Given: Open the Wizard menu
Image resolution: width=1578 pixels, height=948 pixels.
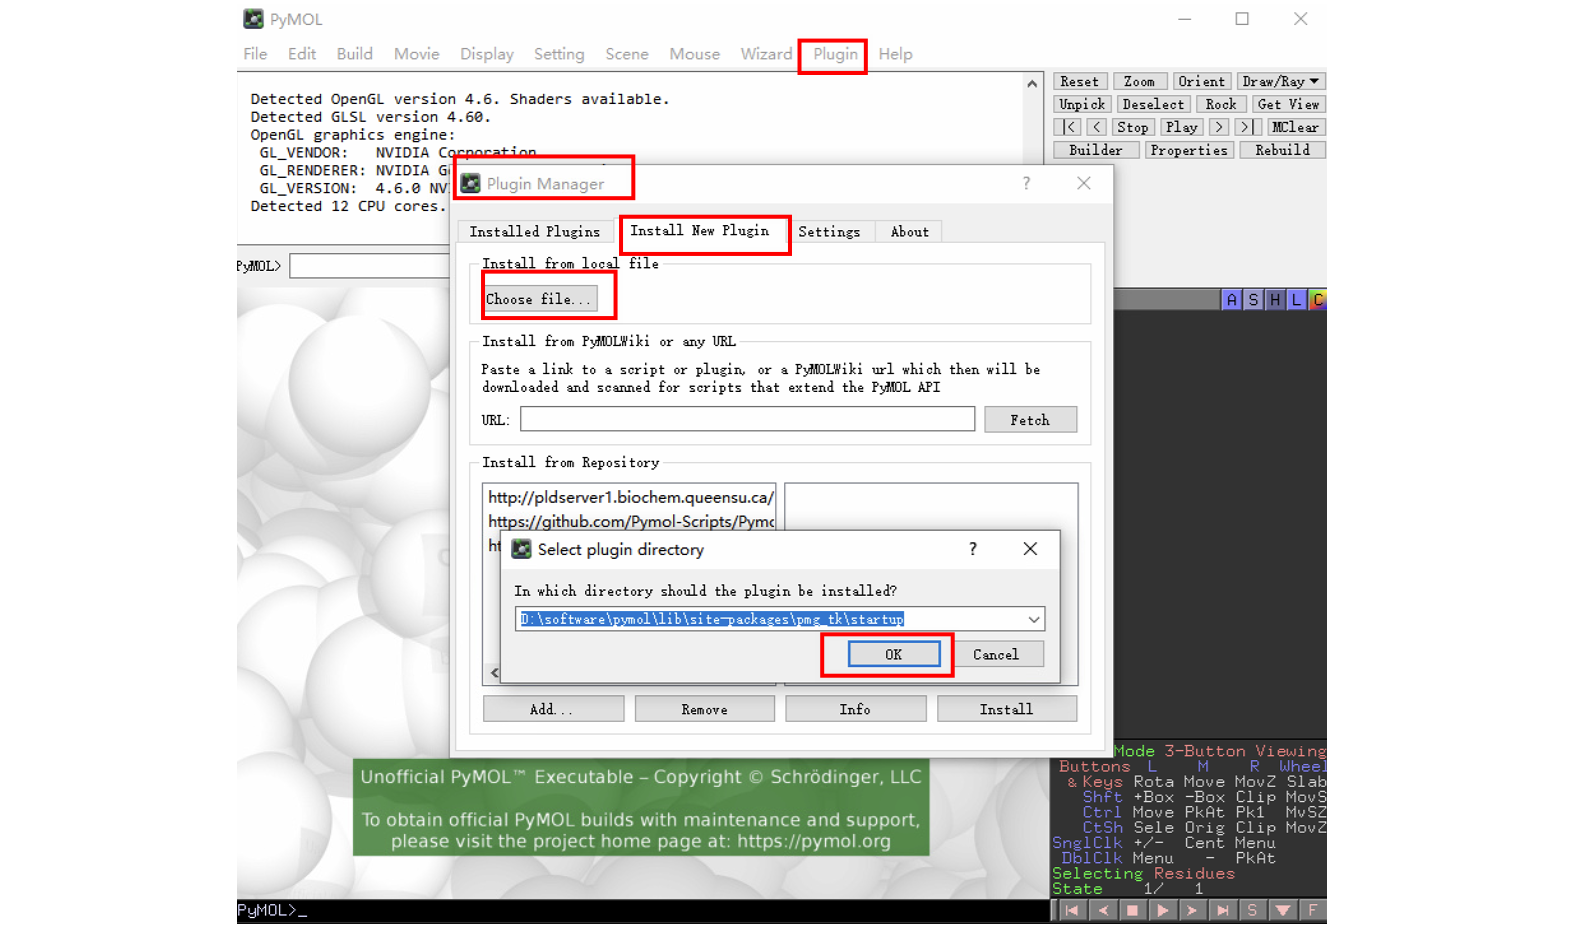Looking at the screenshot, I should 766,54.
